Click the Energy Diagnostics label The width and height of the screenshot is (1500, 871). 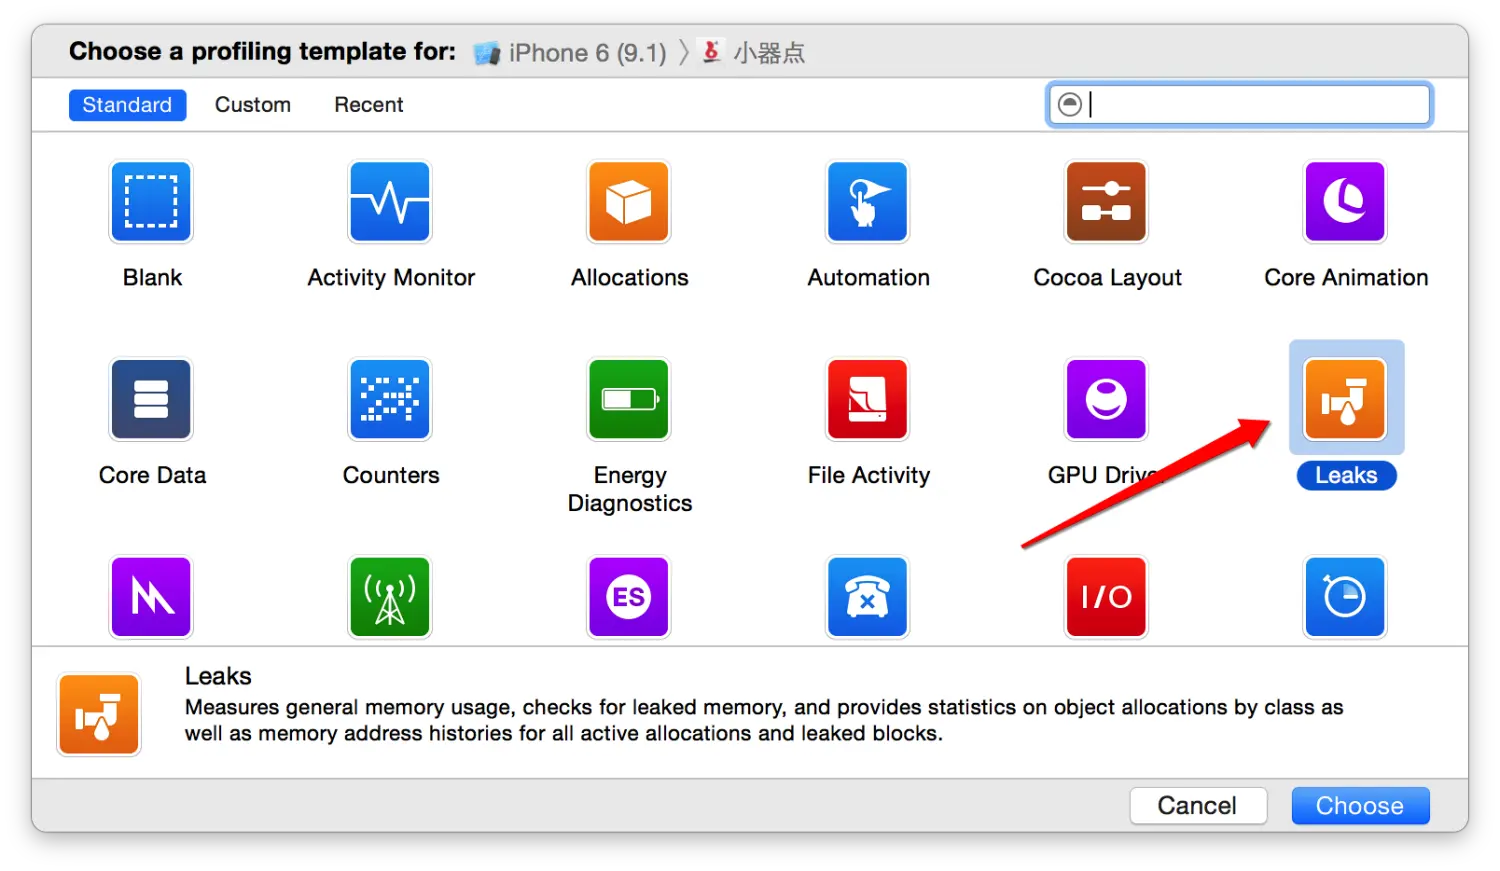point(630,489)
